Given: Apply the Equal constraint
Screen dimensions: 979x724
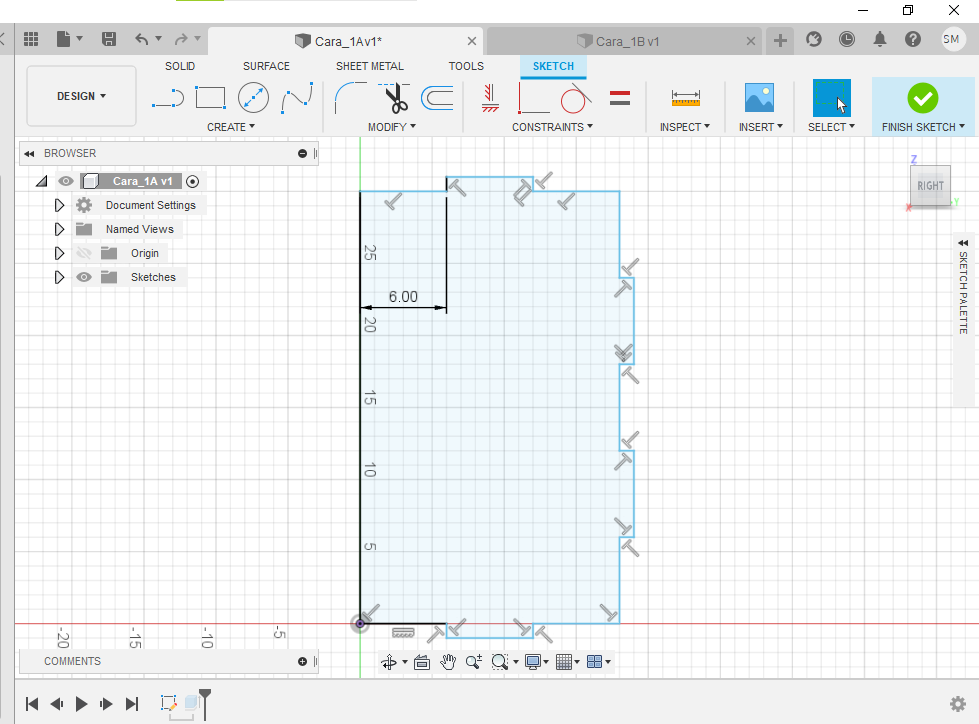Looking at the screenshot, I should pyautogui.click(x=620, y=98).
